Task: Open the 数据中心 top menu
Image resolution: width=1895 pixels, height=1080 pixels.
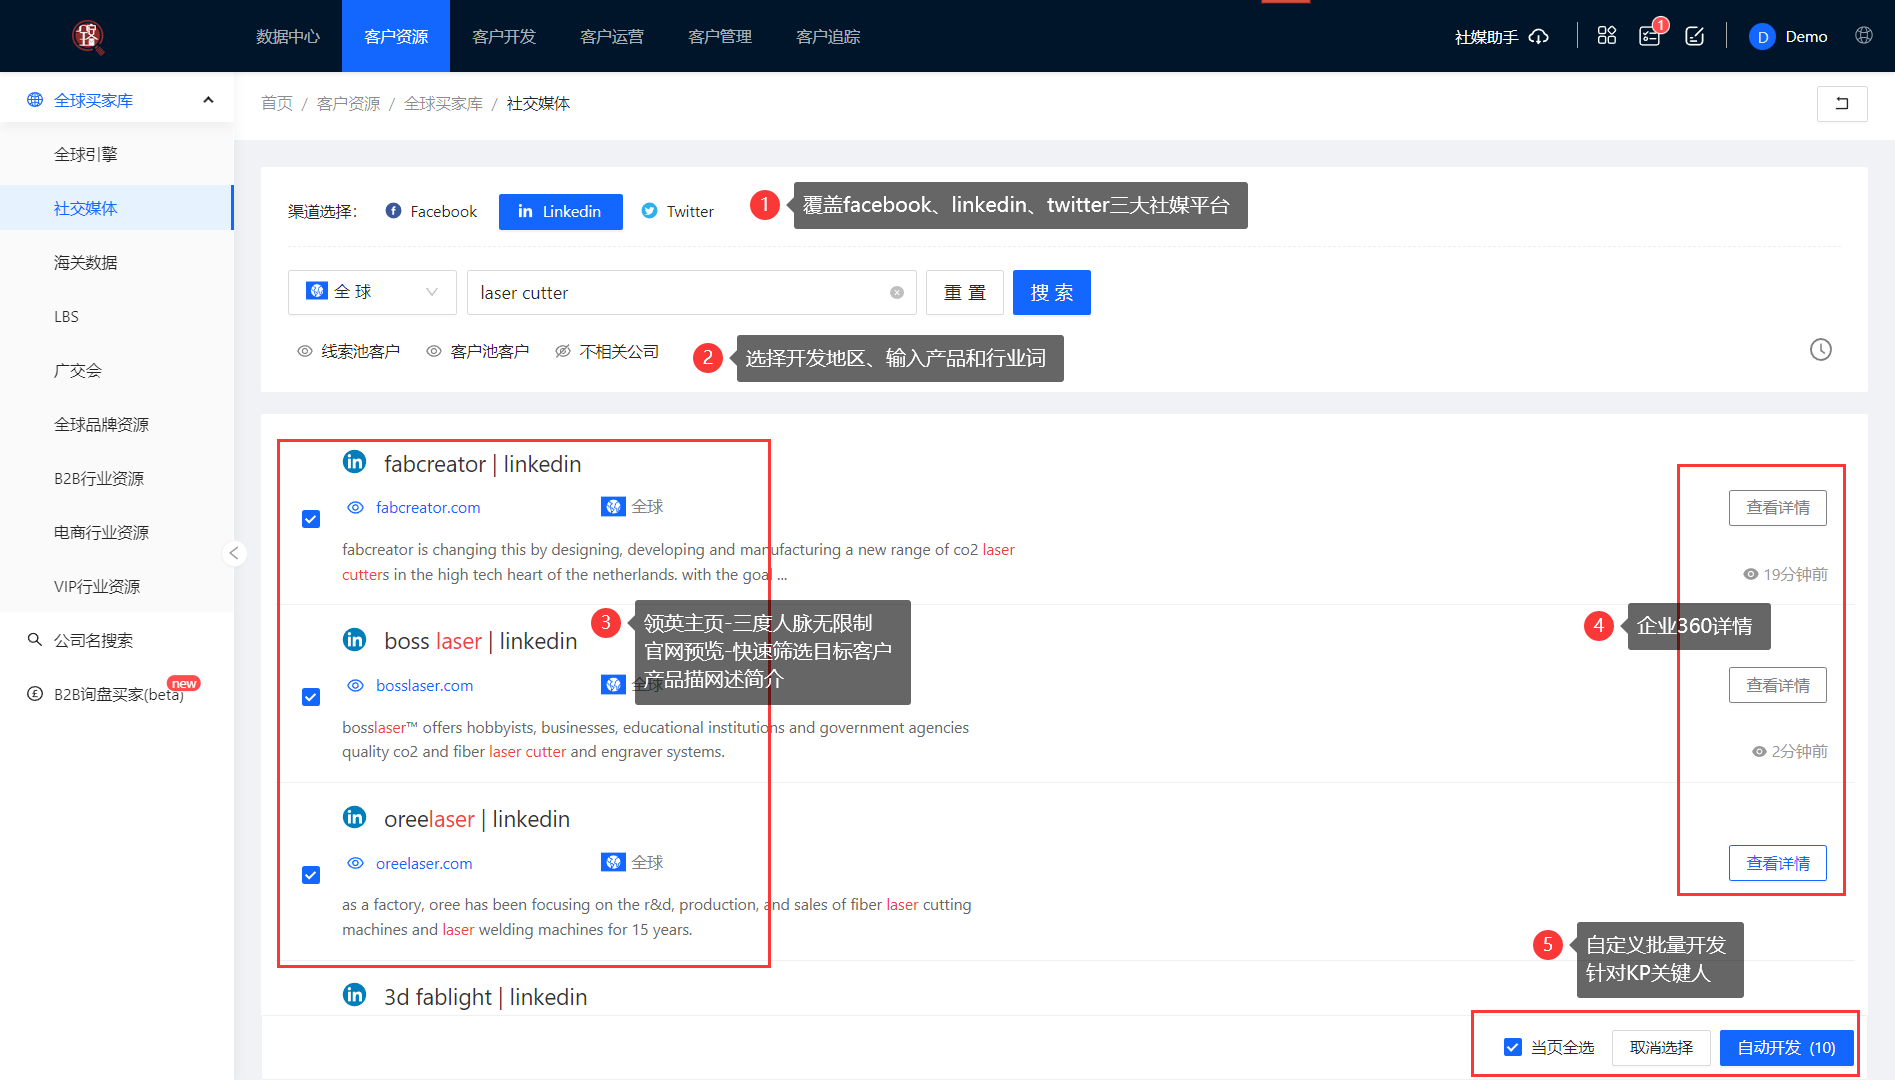Action: [x=288, y=36]
